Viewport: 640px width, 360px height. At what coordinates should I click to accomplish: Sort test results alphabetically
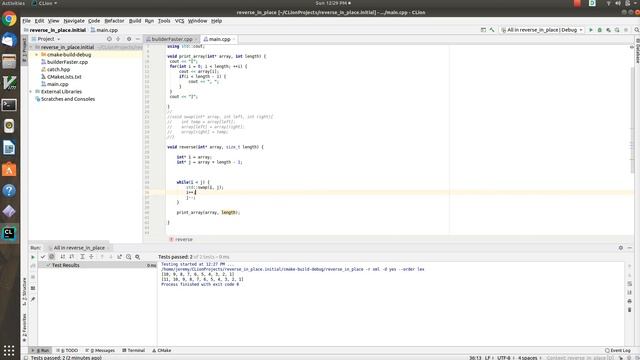click(x=62, y=257)
